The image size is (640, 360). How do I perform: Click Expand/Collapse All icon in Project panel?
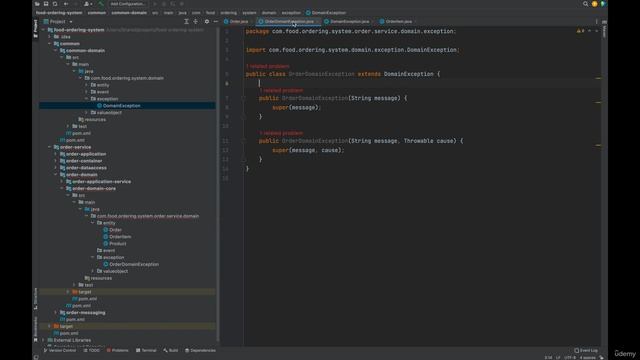pyautogui.click(x=196, y=22)
